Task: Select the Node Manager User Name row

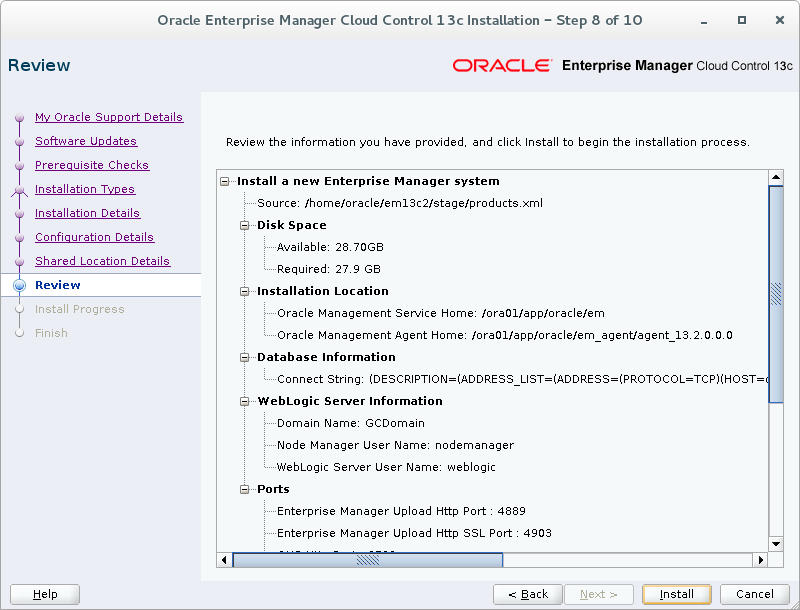Action: point(395,445)
